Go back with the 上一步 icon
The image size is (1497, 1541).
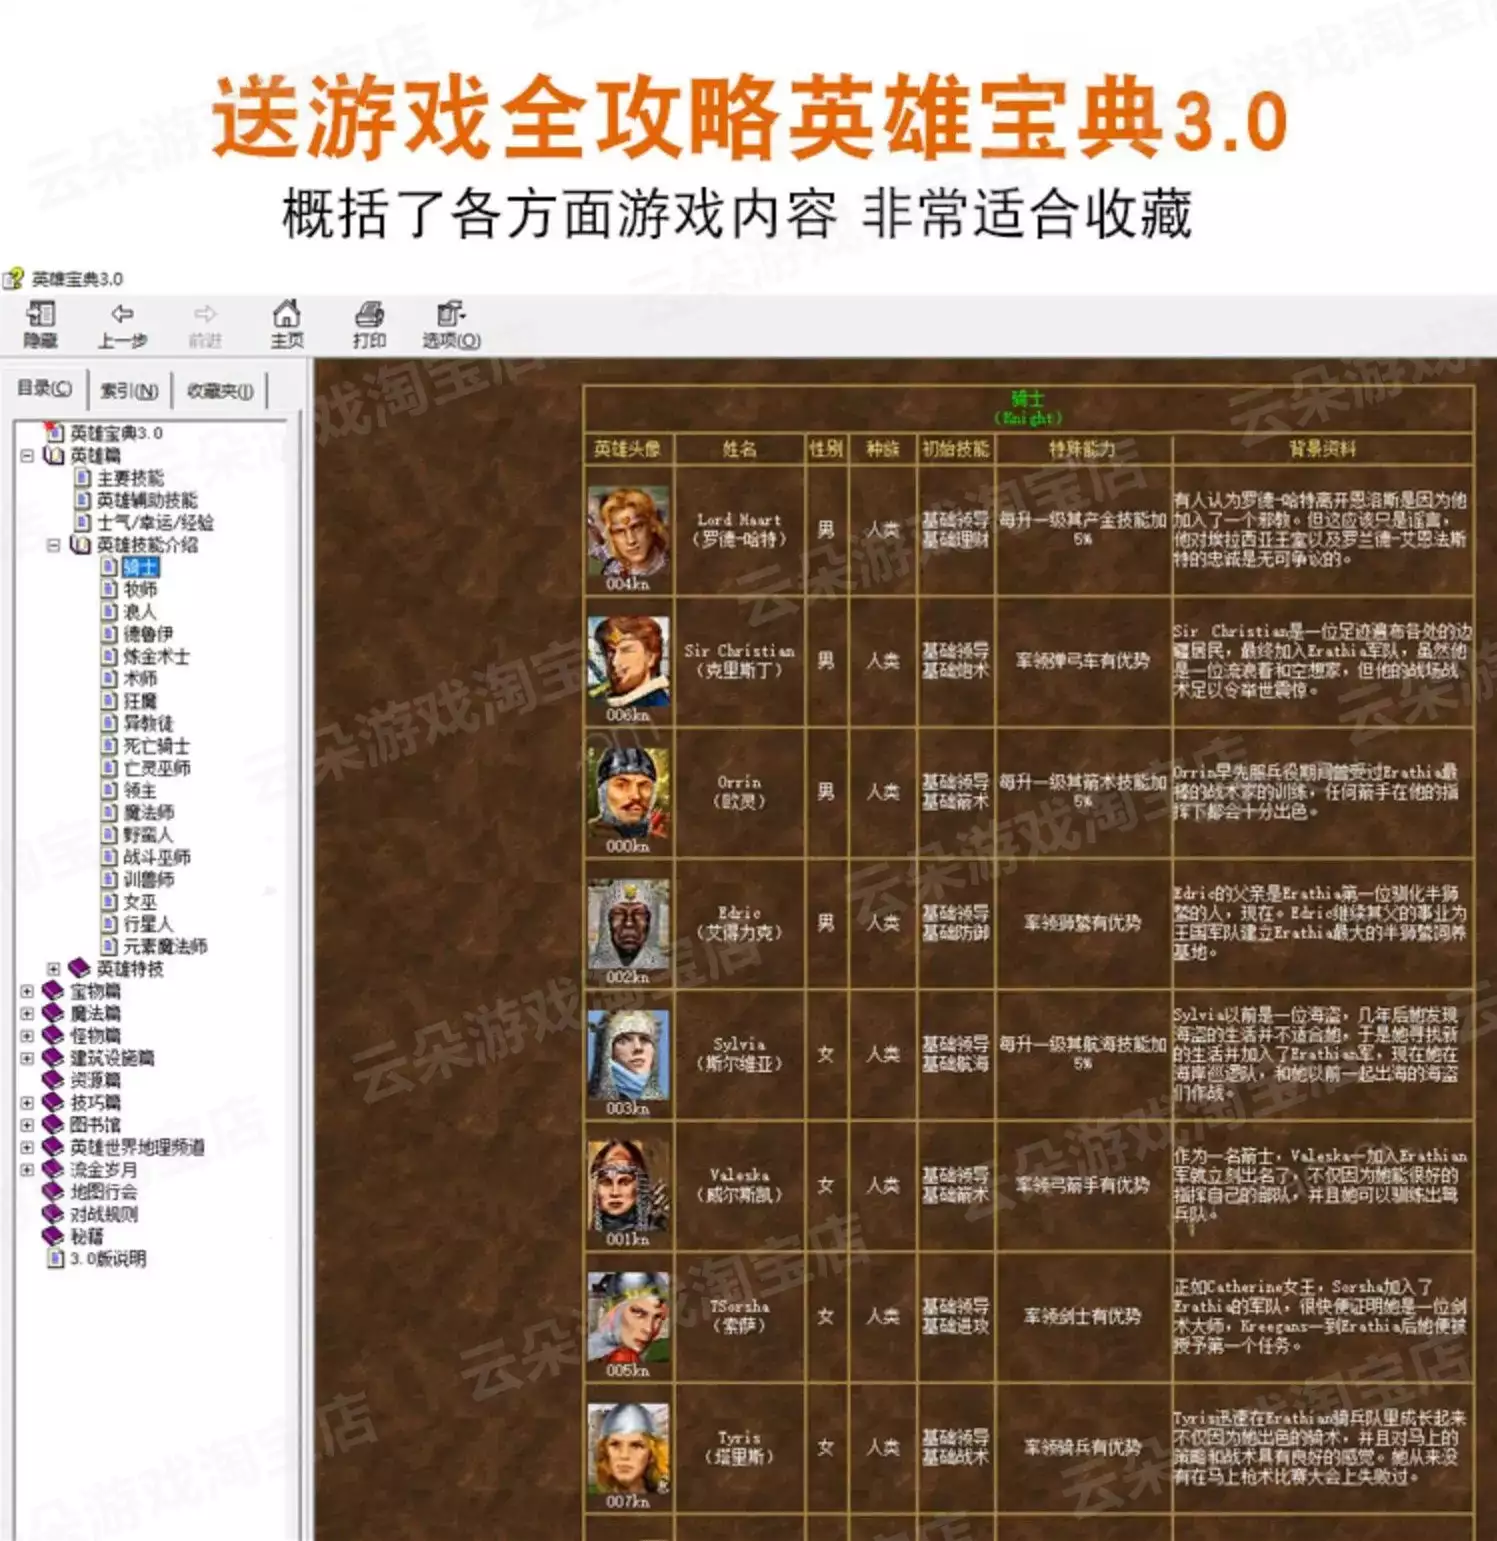point(122,325)
